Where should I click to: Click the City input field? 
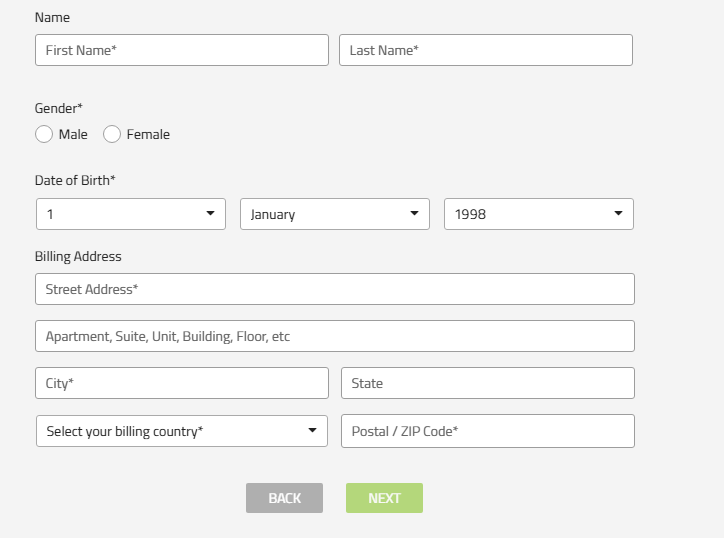[181, 383]
